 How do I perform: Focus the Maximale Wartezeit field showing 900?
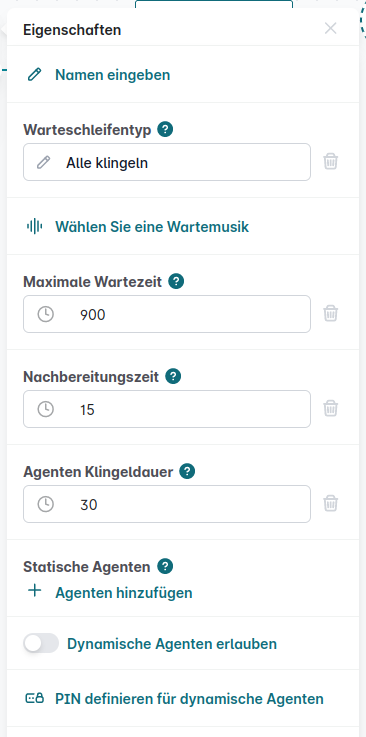click(x=167, y=314)
